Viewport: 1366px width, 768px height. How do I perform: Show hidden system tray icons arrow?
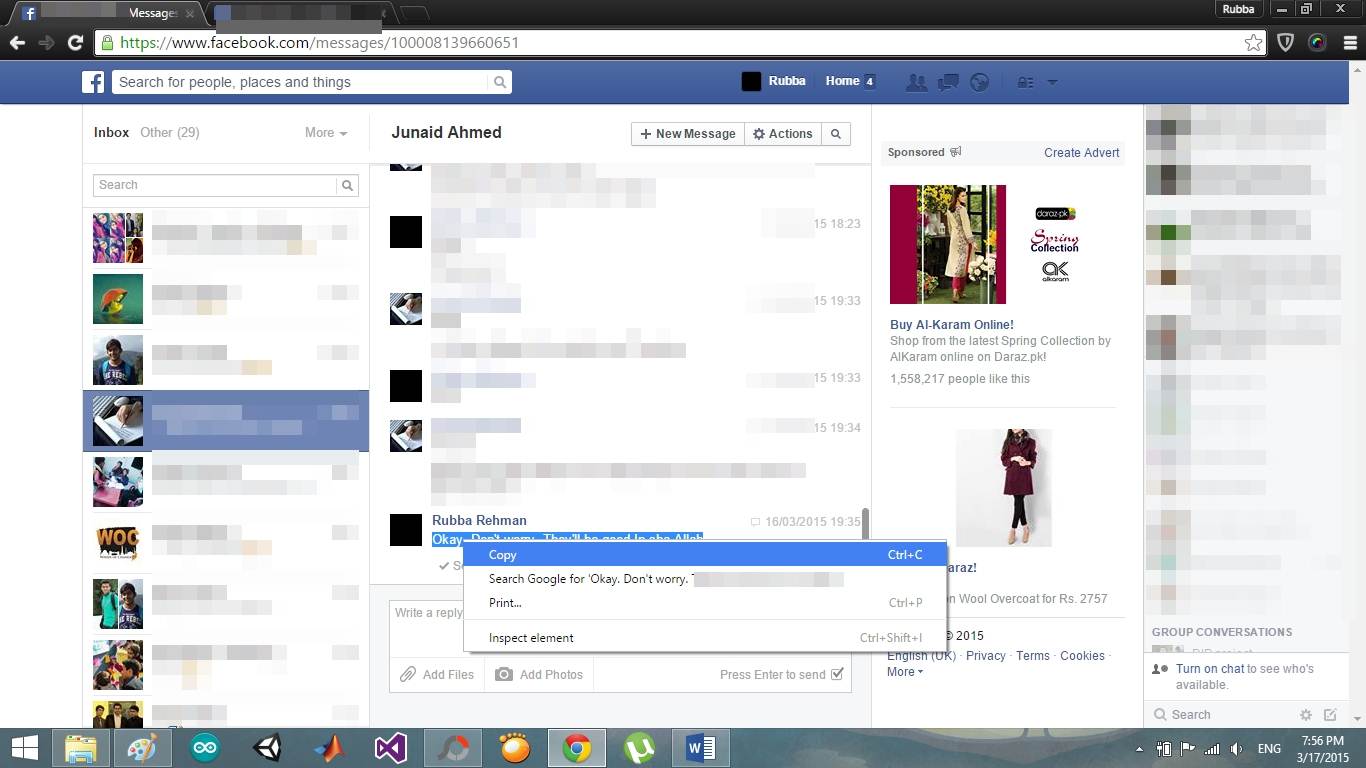point(1139,749)
